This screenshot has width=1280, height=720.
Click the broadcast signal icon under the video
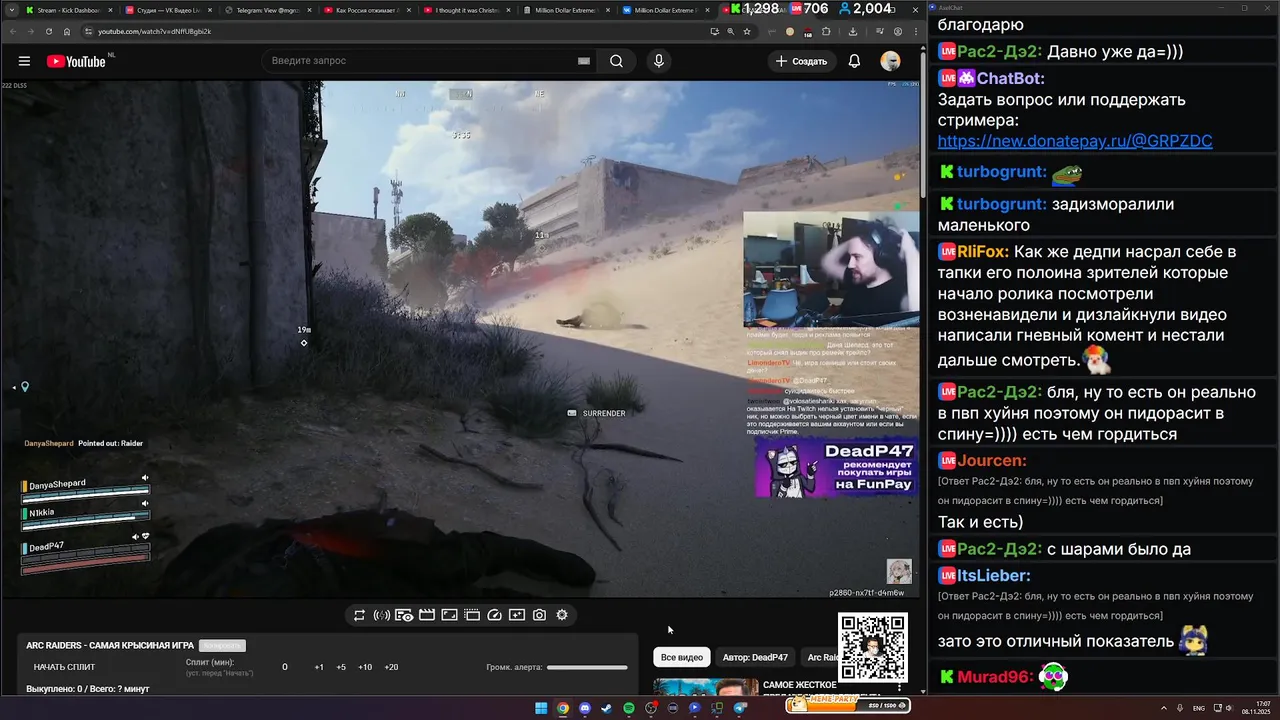381,615
